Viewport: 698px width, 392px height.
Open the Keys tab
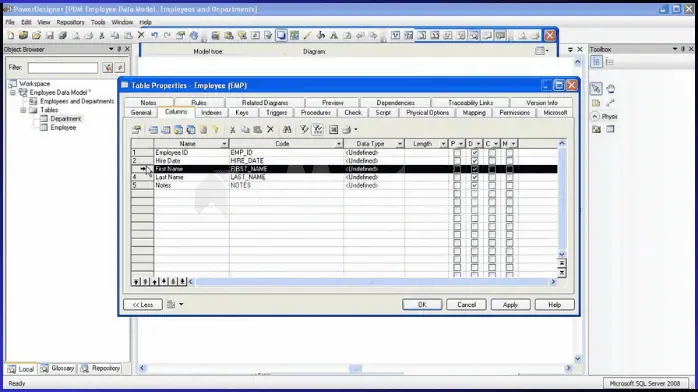pos(242,113)
